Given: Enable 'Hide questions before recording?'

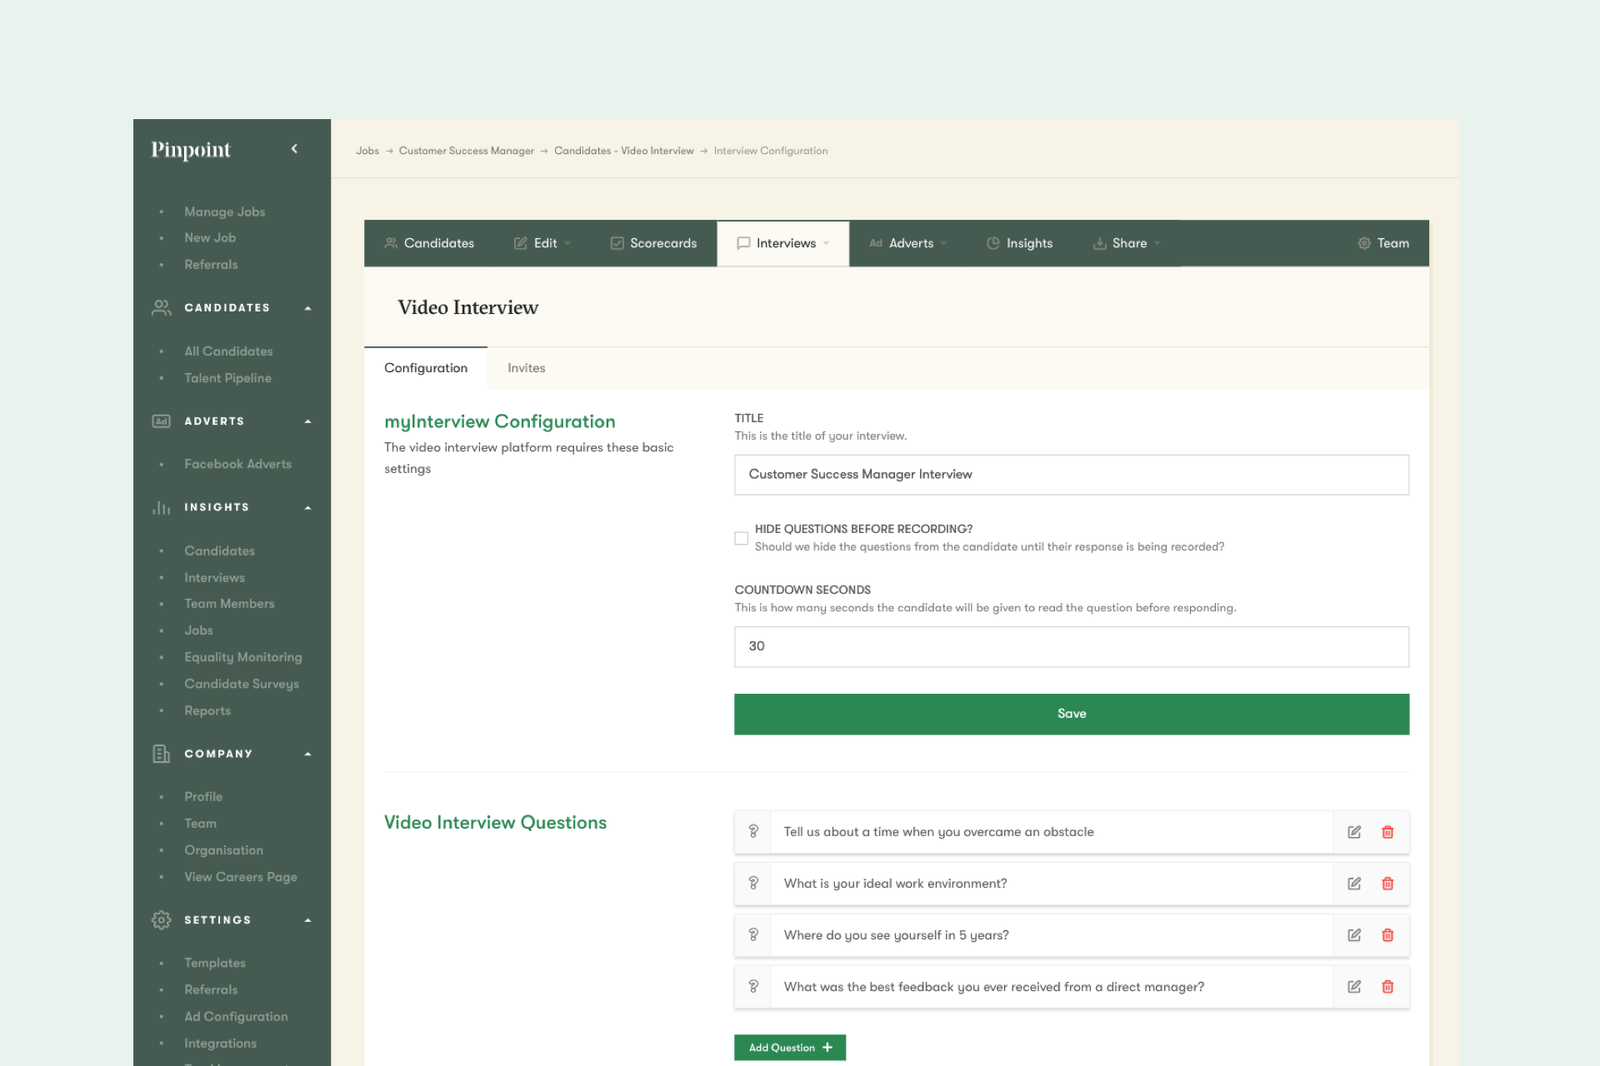Looking at the screenshot, I should 741,538.
